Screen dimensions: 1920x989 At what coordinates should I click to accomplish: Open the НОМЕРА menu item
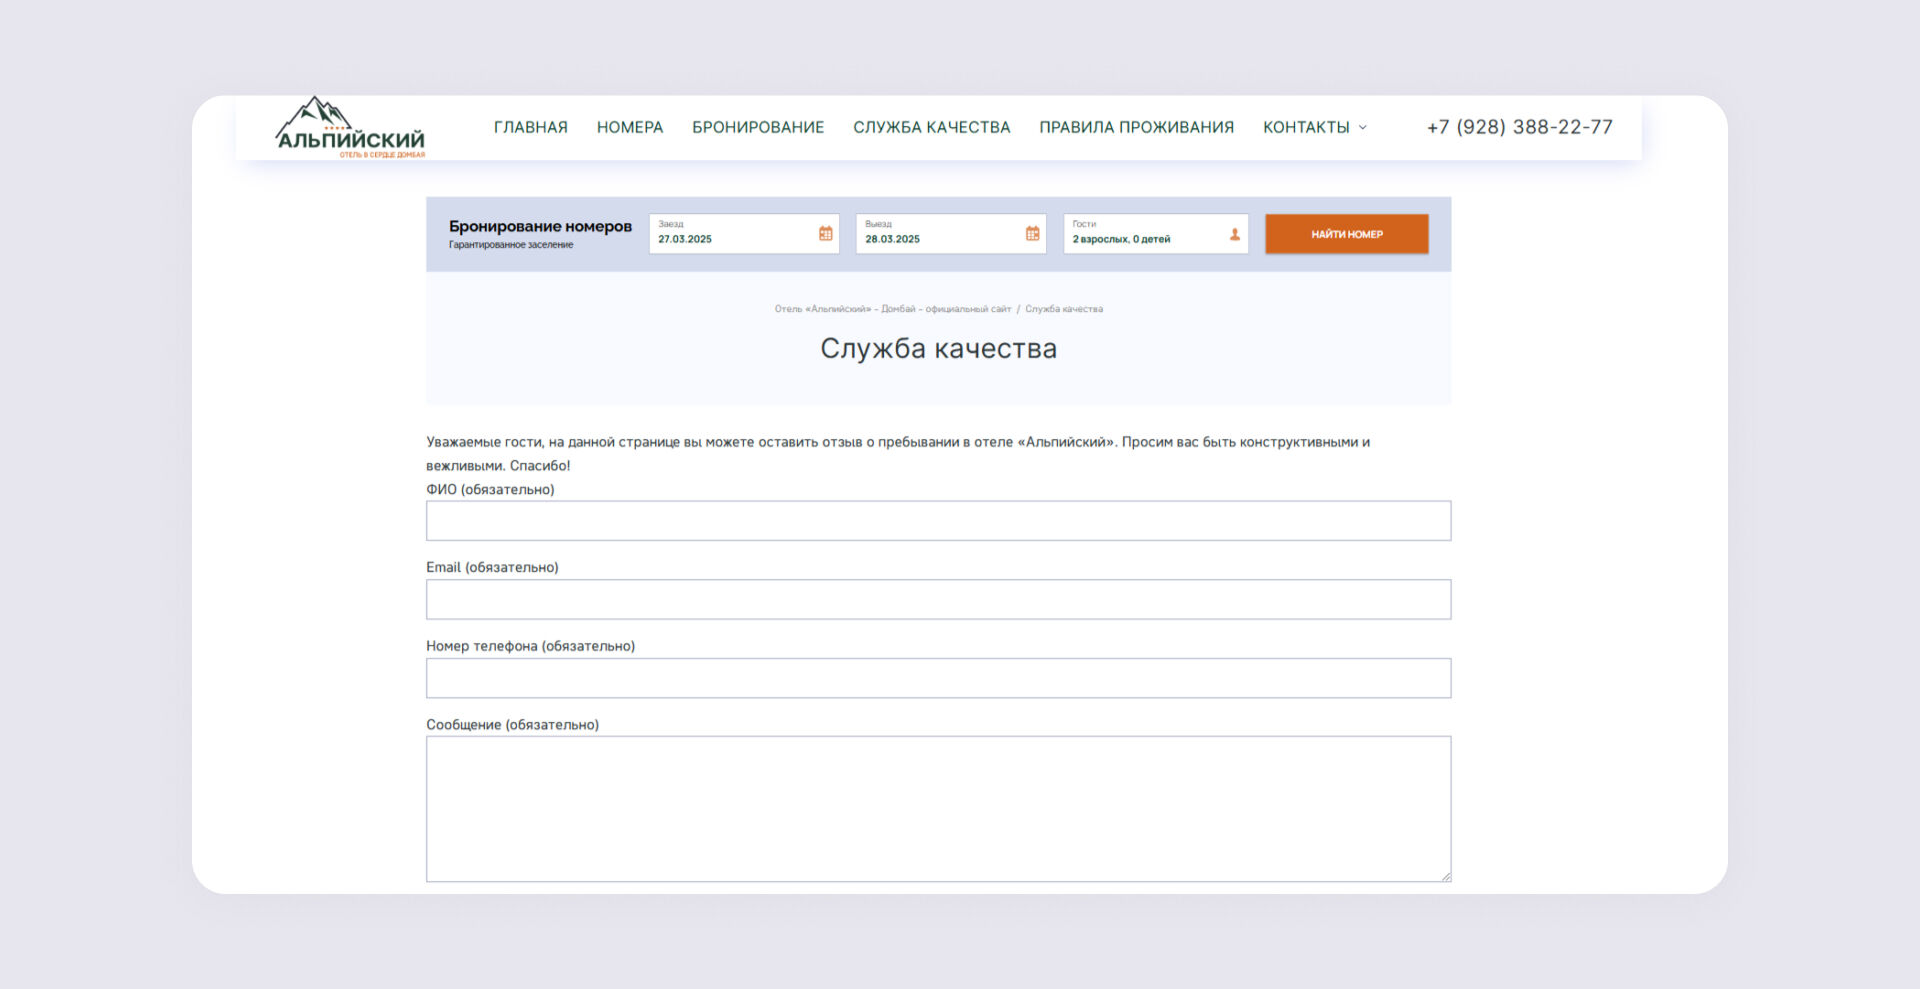coord(630,127)
